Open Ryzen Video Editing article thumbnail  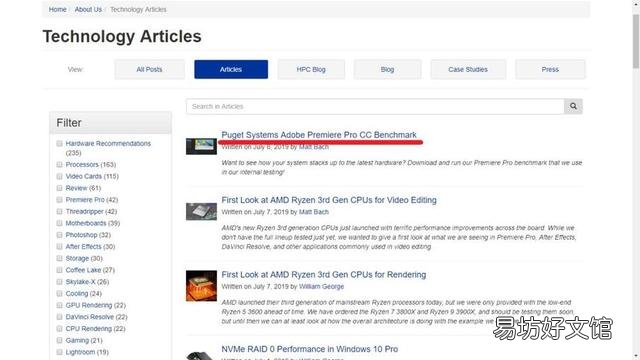[x=201, y=211]
